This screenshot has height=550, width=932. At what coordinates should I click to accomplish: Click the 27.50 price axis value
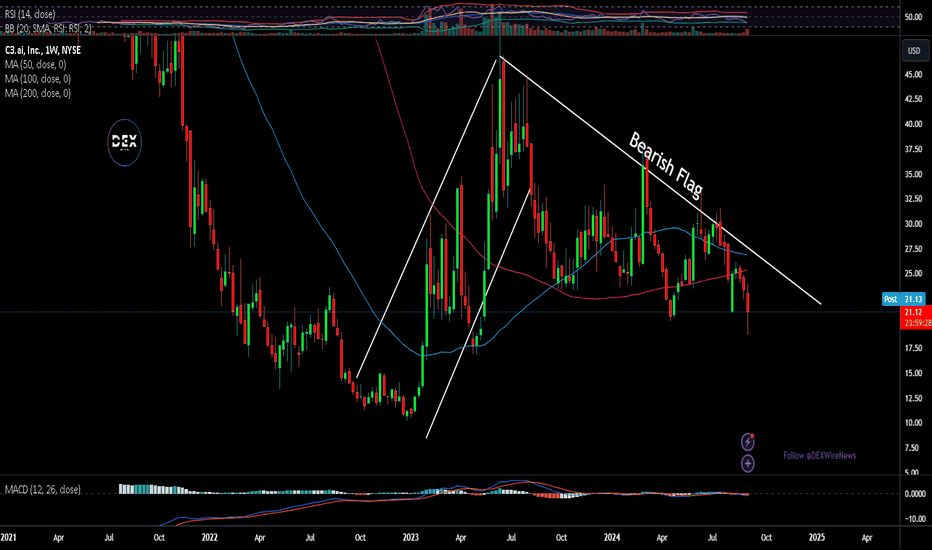(x=914, y=249)
